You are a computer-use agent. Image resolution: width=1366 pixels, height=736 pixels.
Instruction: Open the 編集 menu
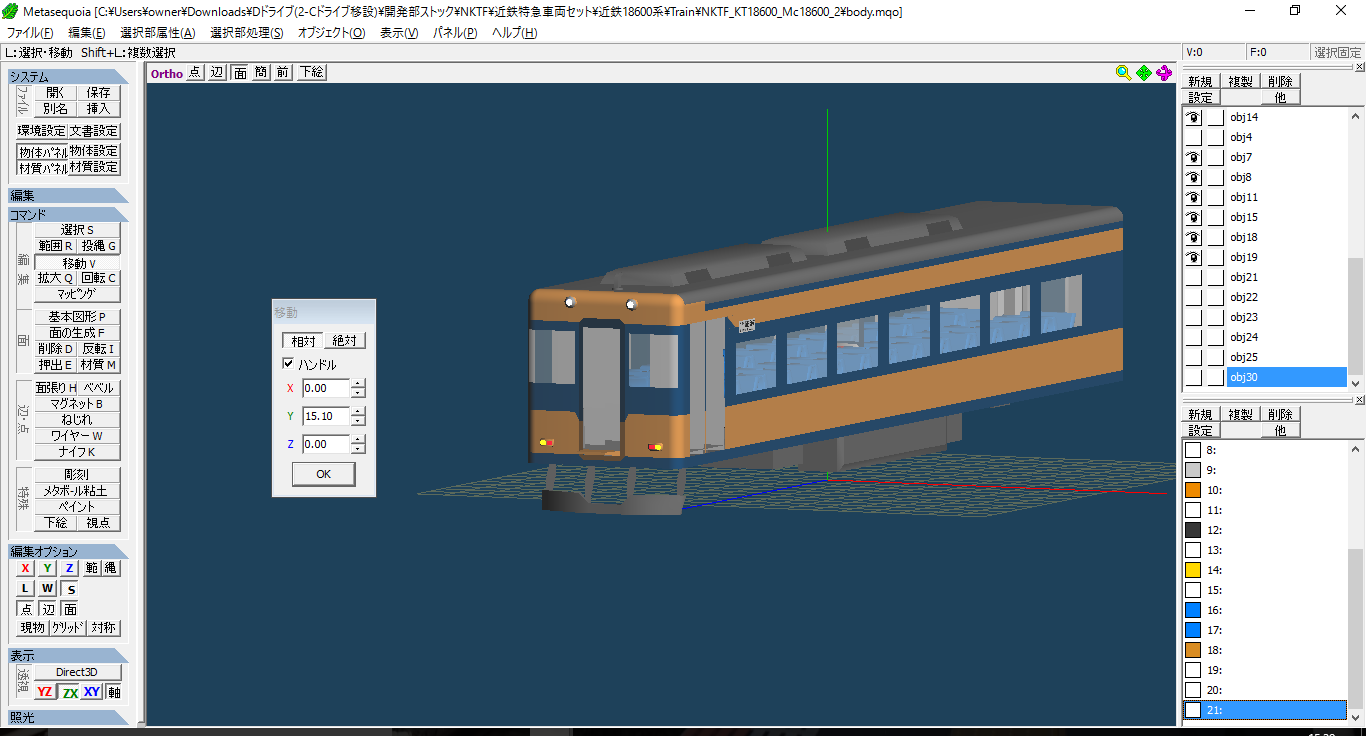pos(86,33)
